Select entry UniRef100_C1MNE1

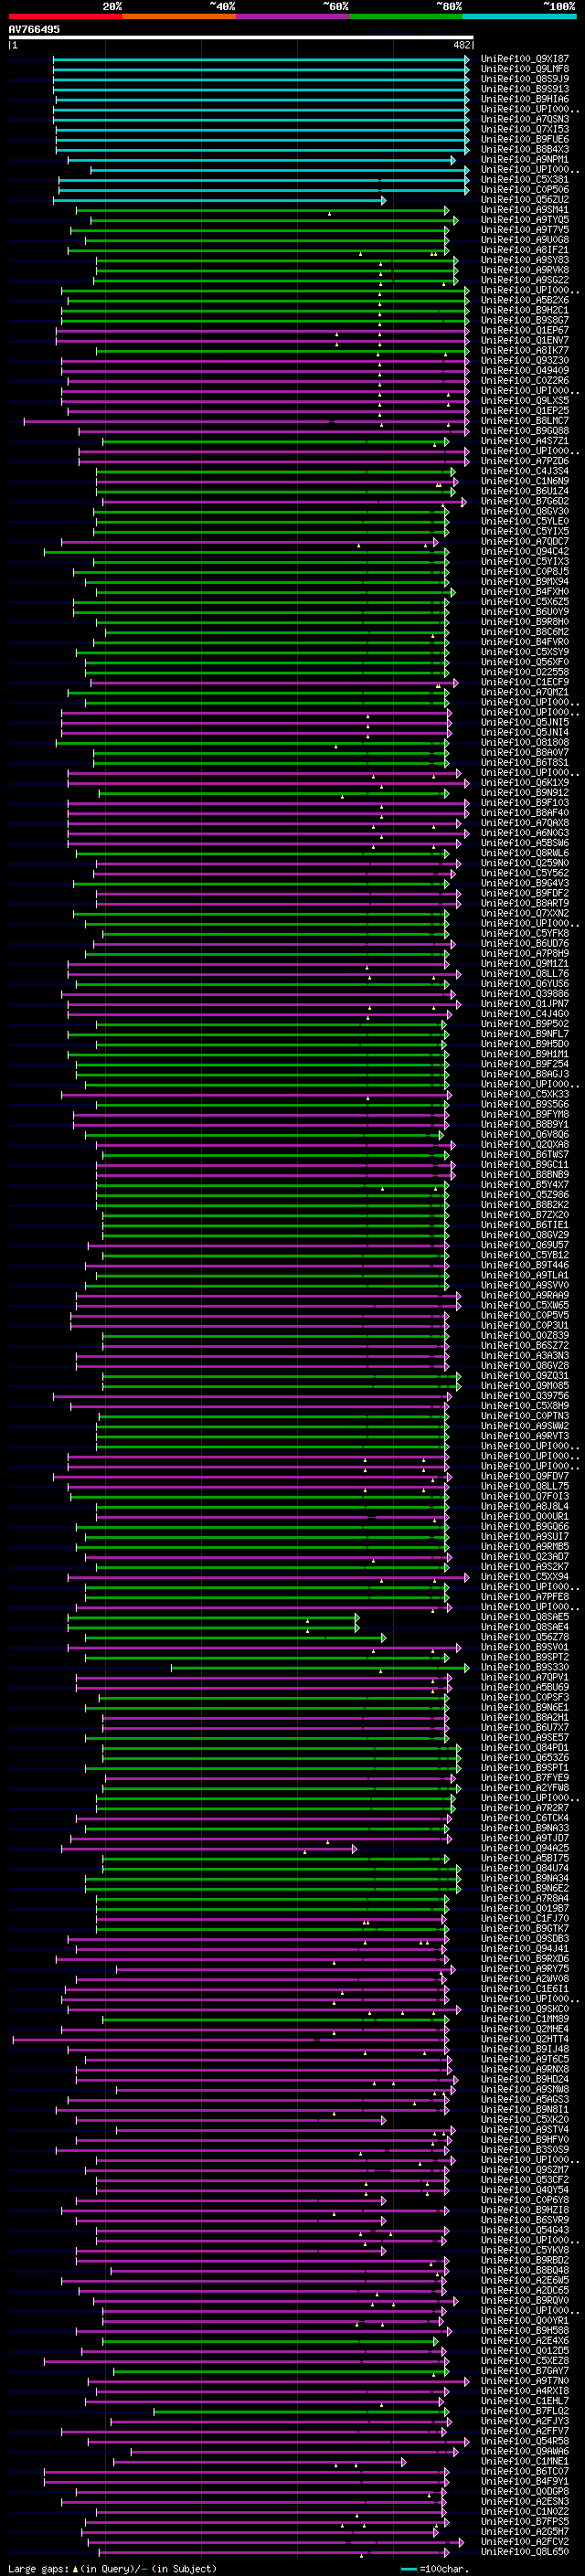(525, 2461)
